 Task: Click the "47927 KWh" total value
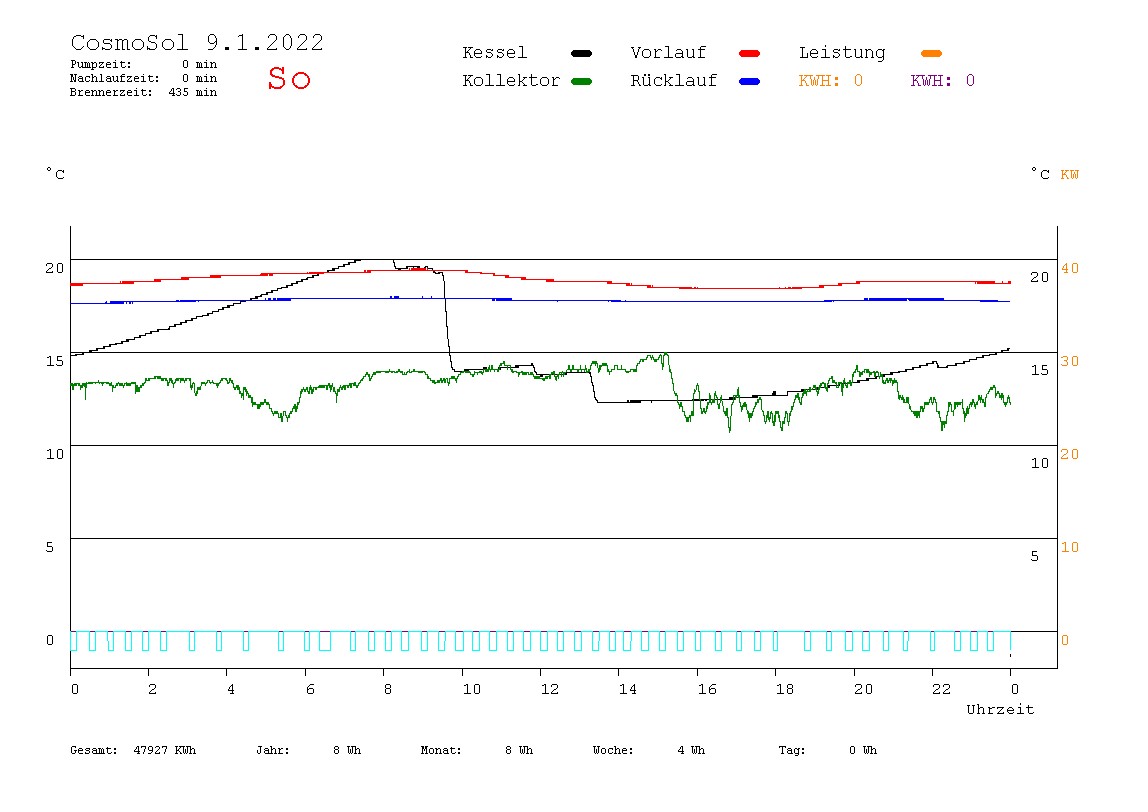165,750
